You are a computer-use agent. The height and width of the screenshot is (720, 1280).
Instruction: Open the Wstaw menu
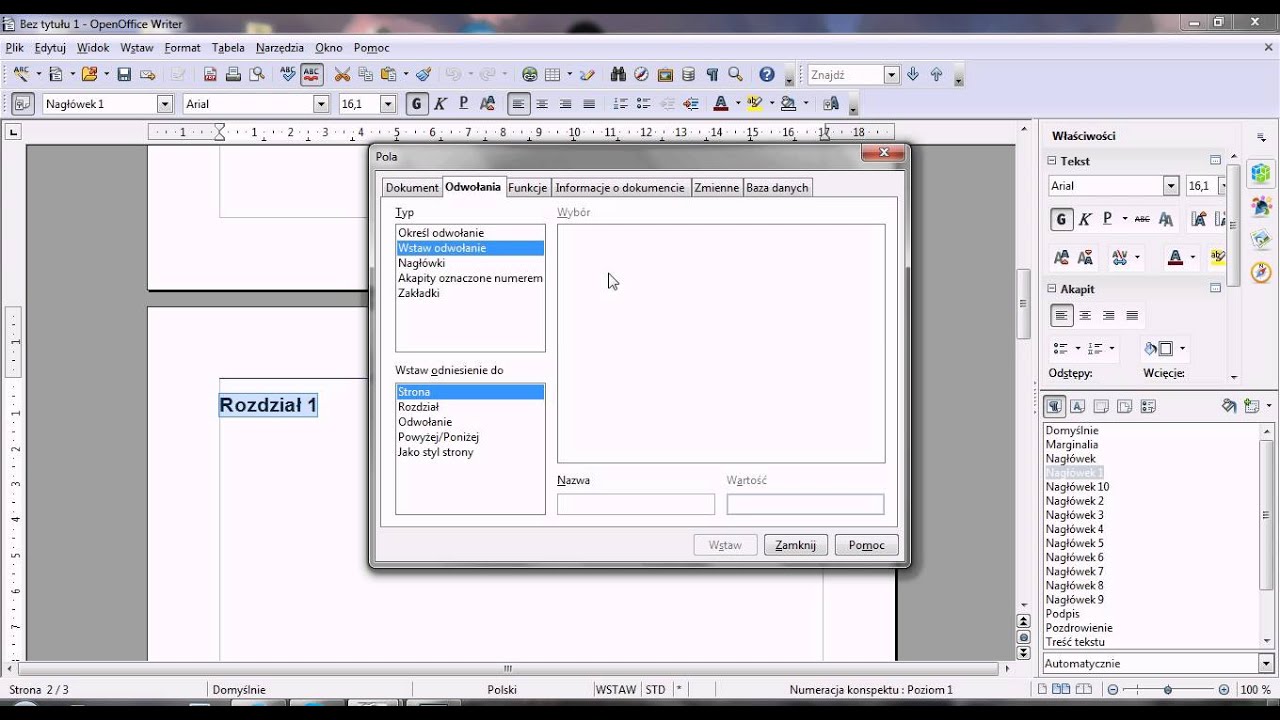click(x=137, y=47)
